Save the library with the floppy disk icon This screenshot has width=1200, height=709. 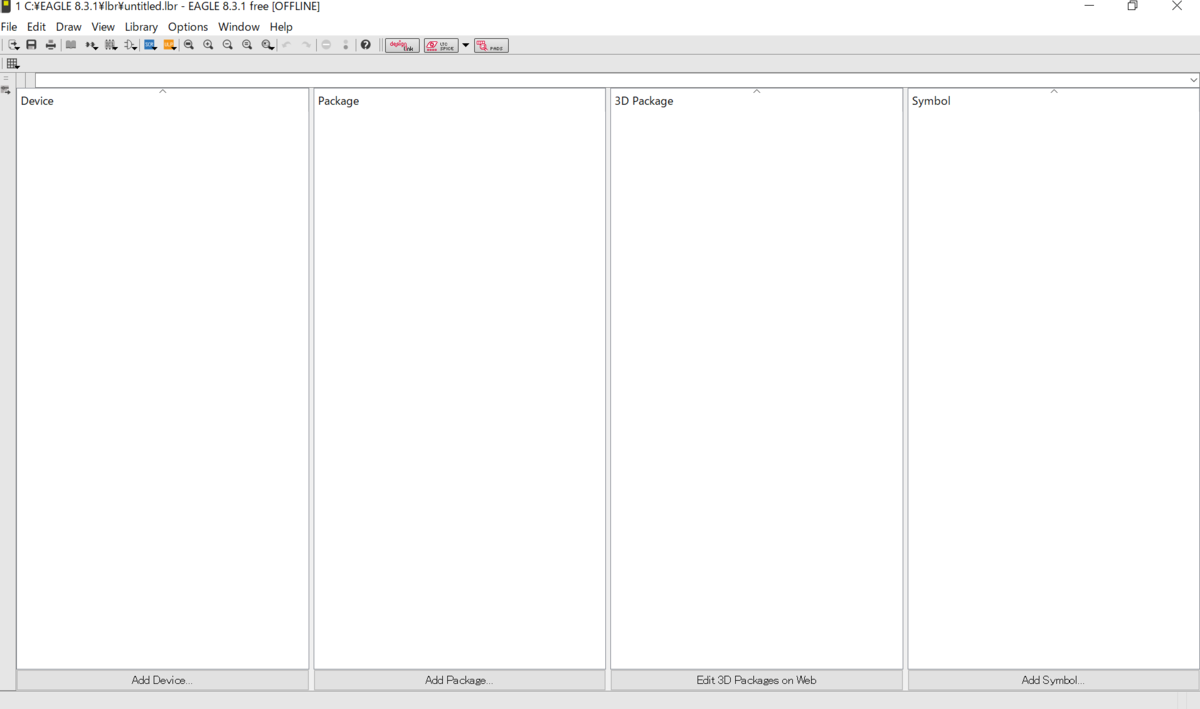(31, 45)
